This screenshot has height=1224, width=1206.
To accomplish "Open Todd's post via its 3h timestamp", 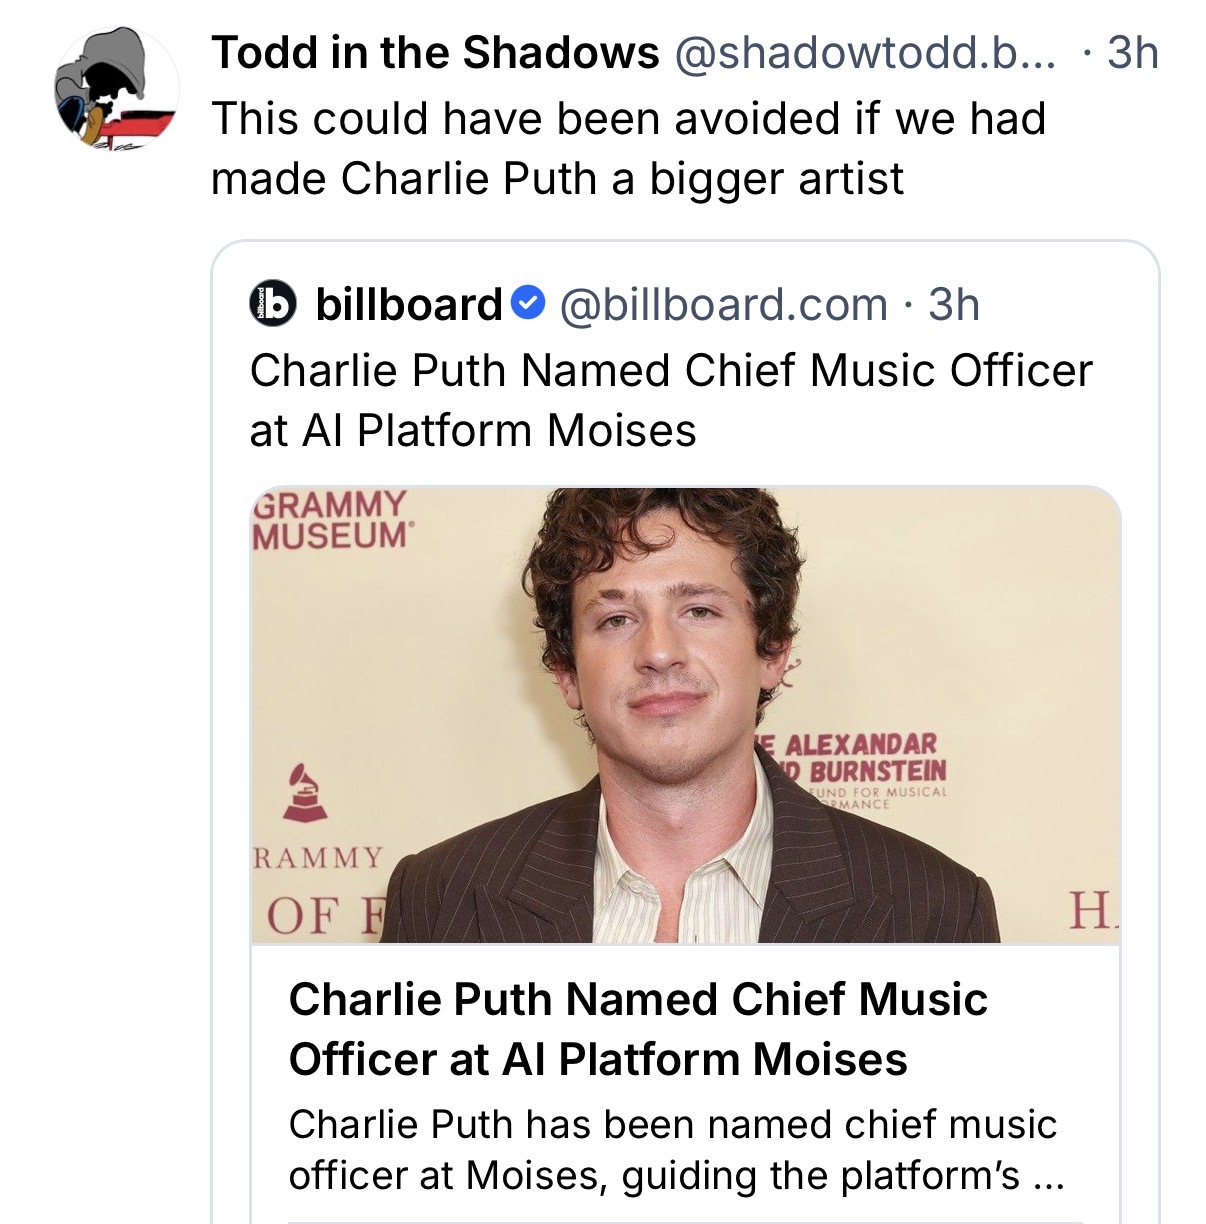I will pos(1133,53).
